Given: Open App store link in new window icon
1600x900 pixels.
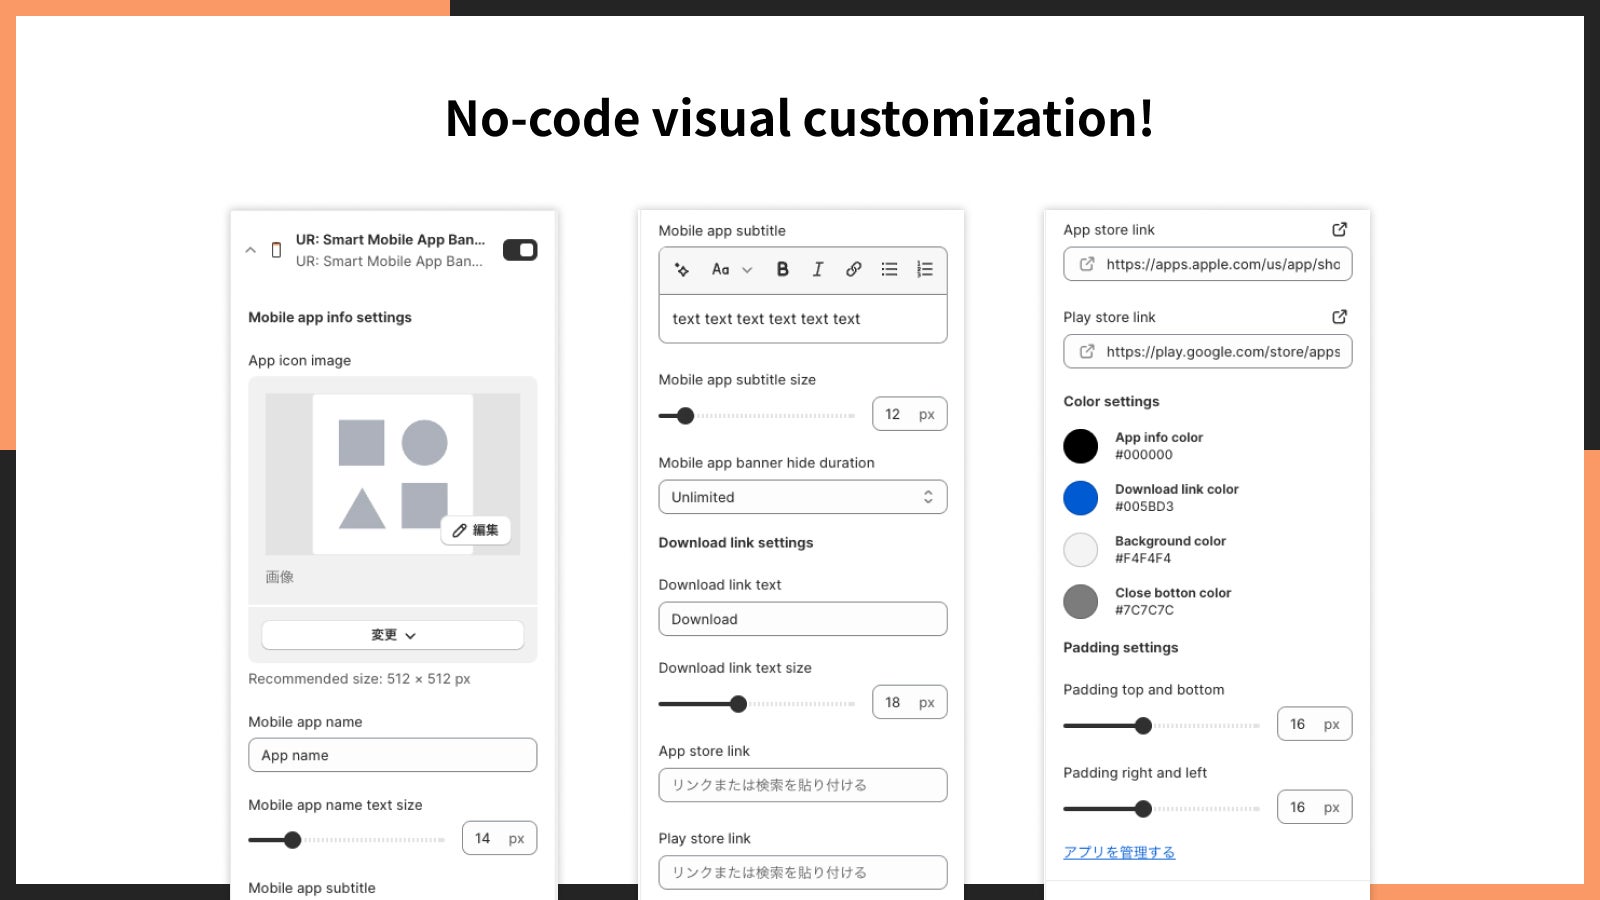Looking at the screenshot, I should (x=1340, y=229).
